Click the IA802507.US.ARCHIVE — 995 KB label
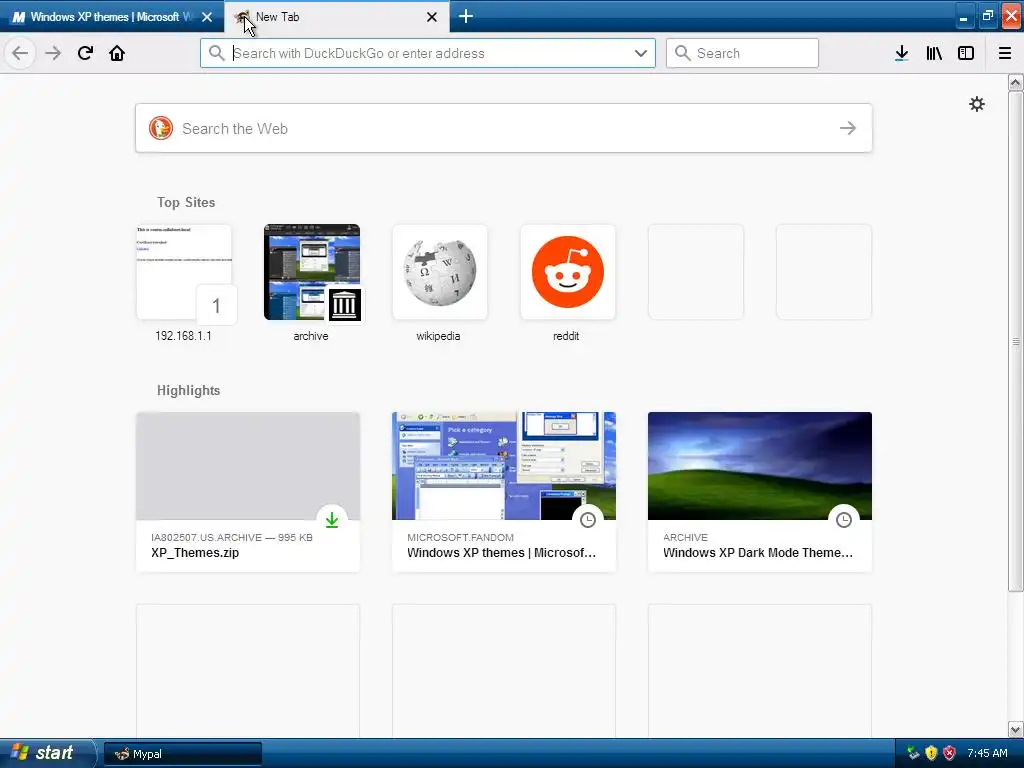The image size is (1024, 768). coord(232,537)
